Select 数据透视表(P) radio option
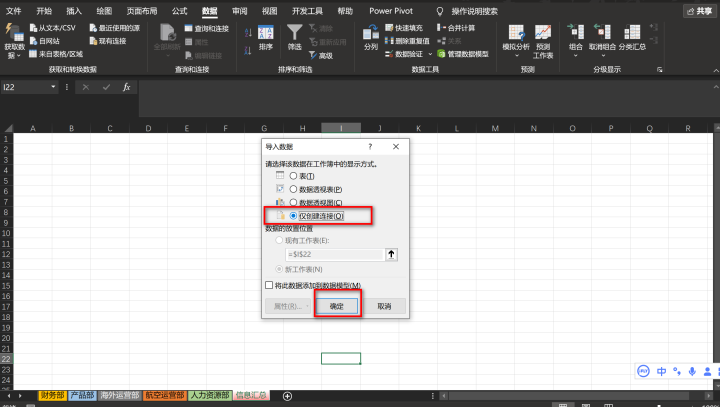The image size is (720, 407). click(293, 189)
